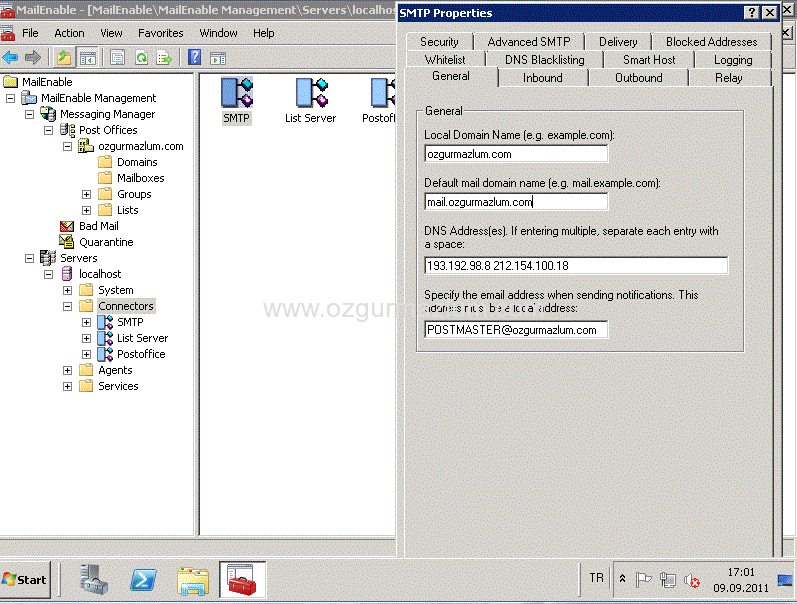Open the Action menu

tap(69, 33)
